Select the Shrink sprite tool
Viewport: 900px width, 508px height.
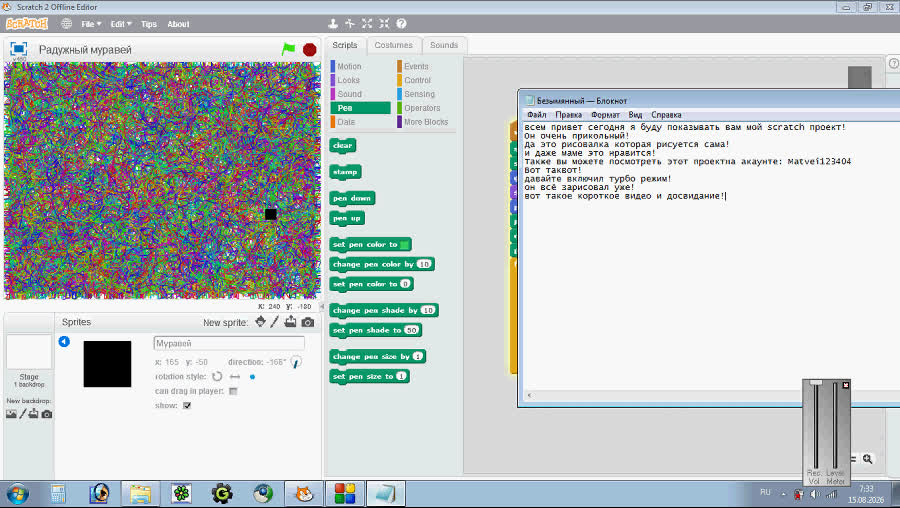tap(384, 24)
